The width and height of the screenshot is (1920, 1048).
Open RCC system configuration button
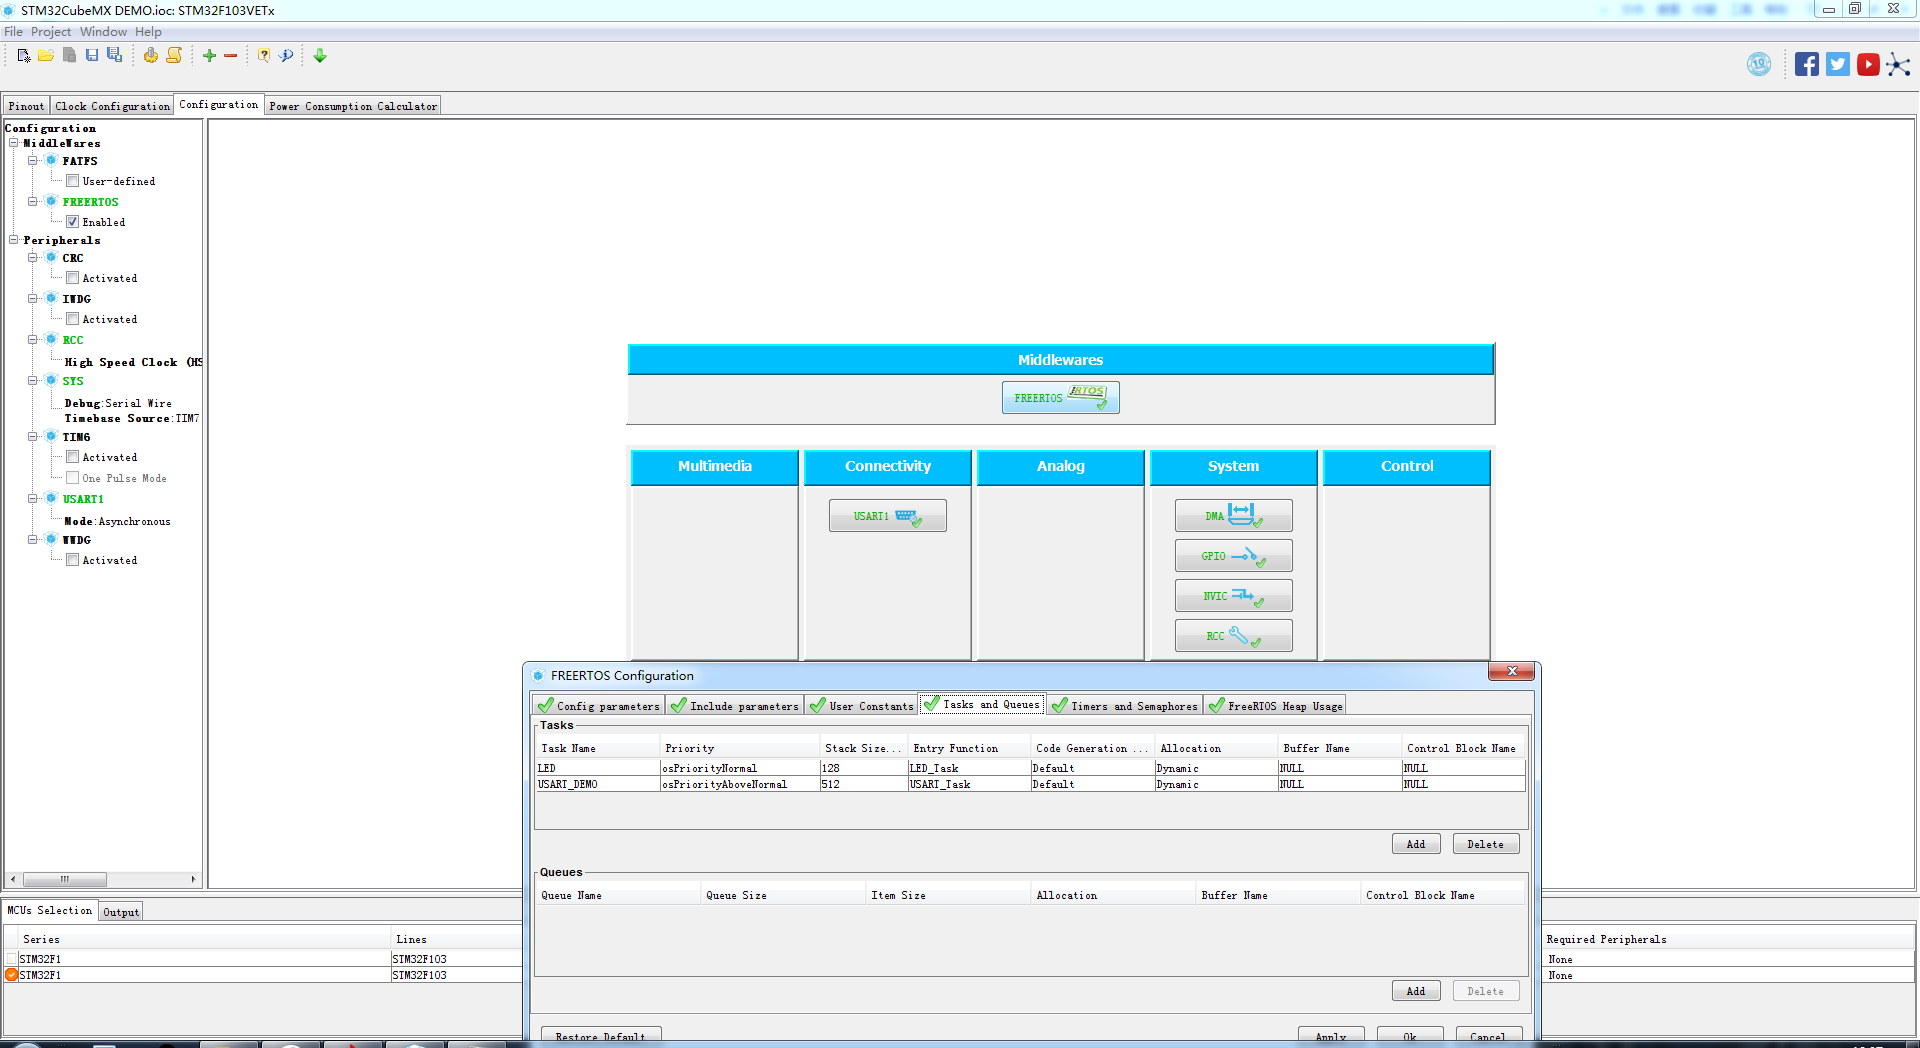point(1233,636)
